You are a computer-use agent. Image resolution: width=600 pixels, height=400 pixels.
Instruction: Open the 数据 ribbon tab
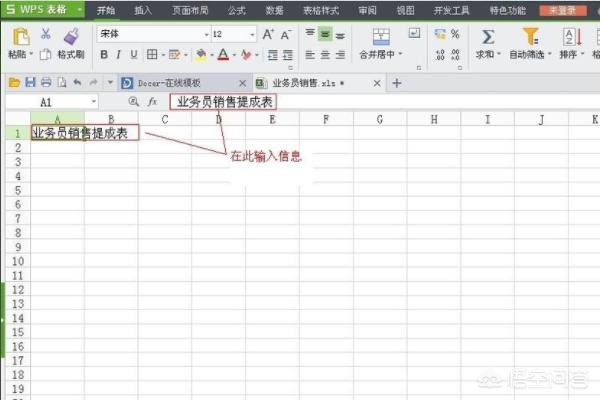(274, 10)
